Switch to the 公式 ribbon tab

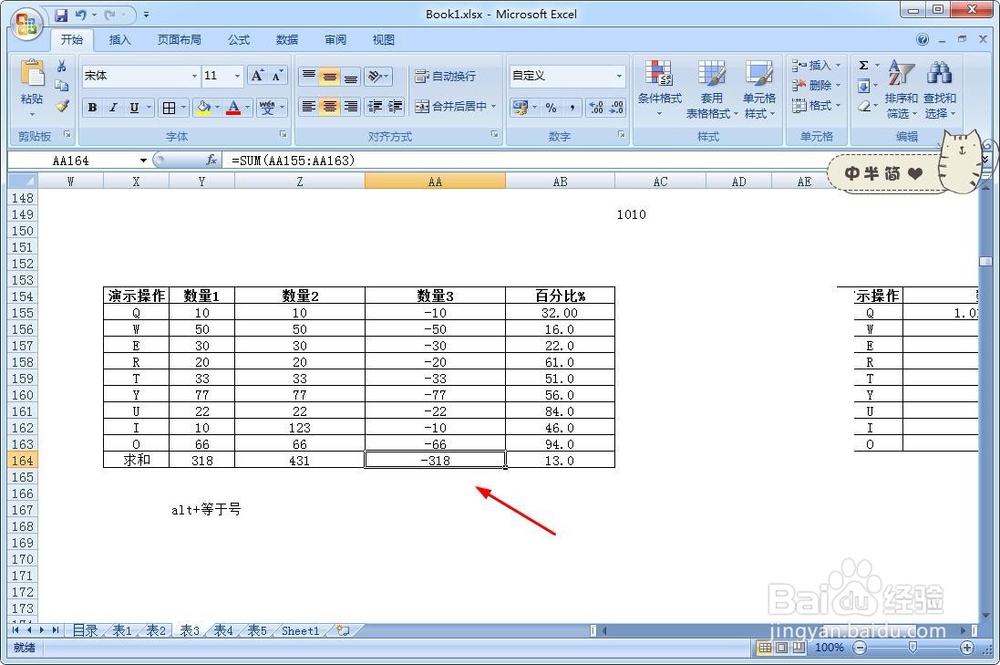237,40
